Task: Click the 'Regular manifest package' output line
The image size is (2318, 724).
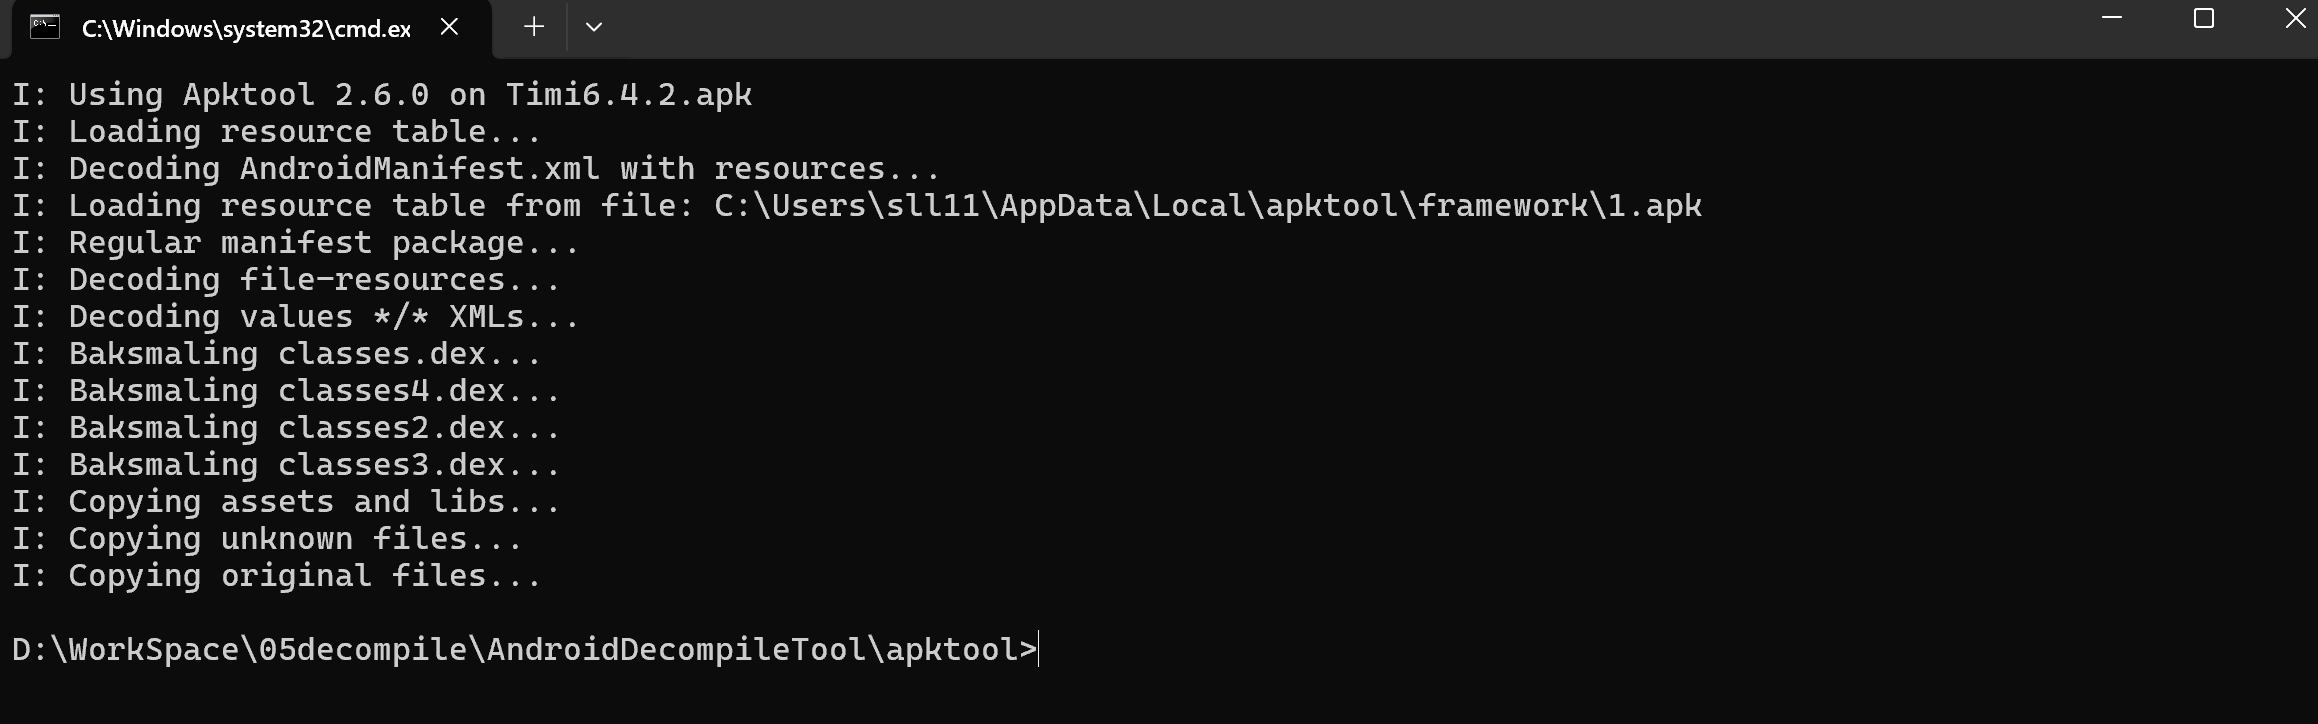Action: 296,243
